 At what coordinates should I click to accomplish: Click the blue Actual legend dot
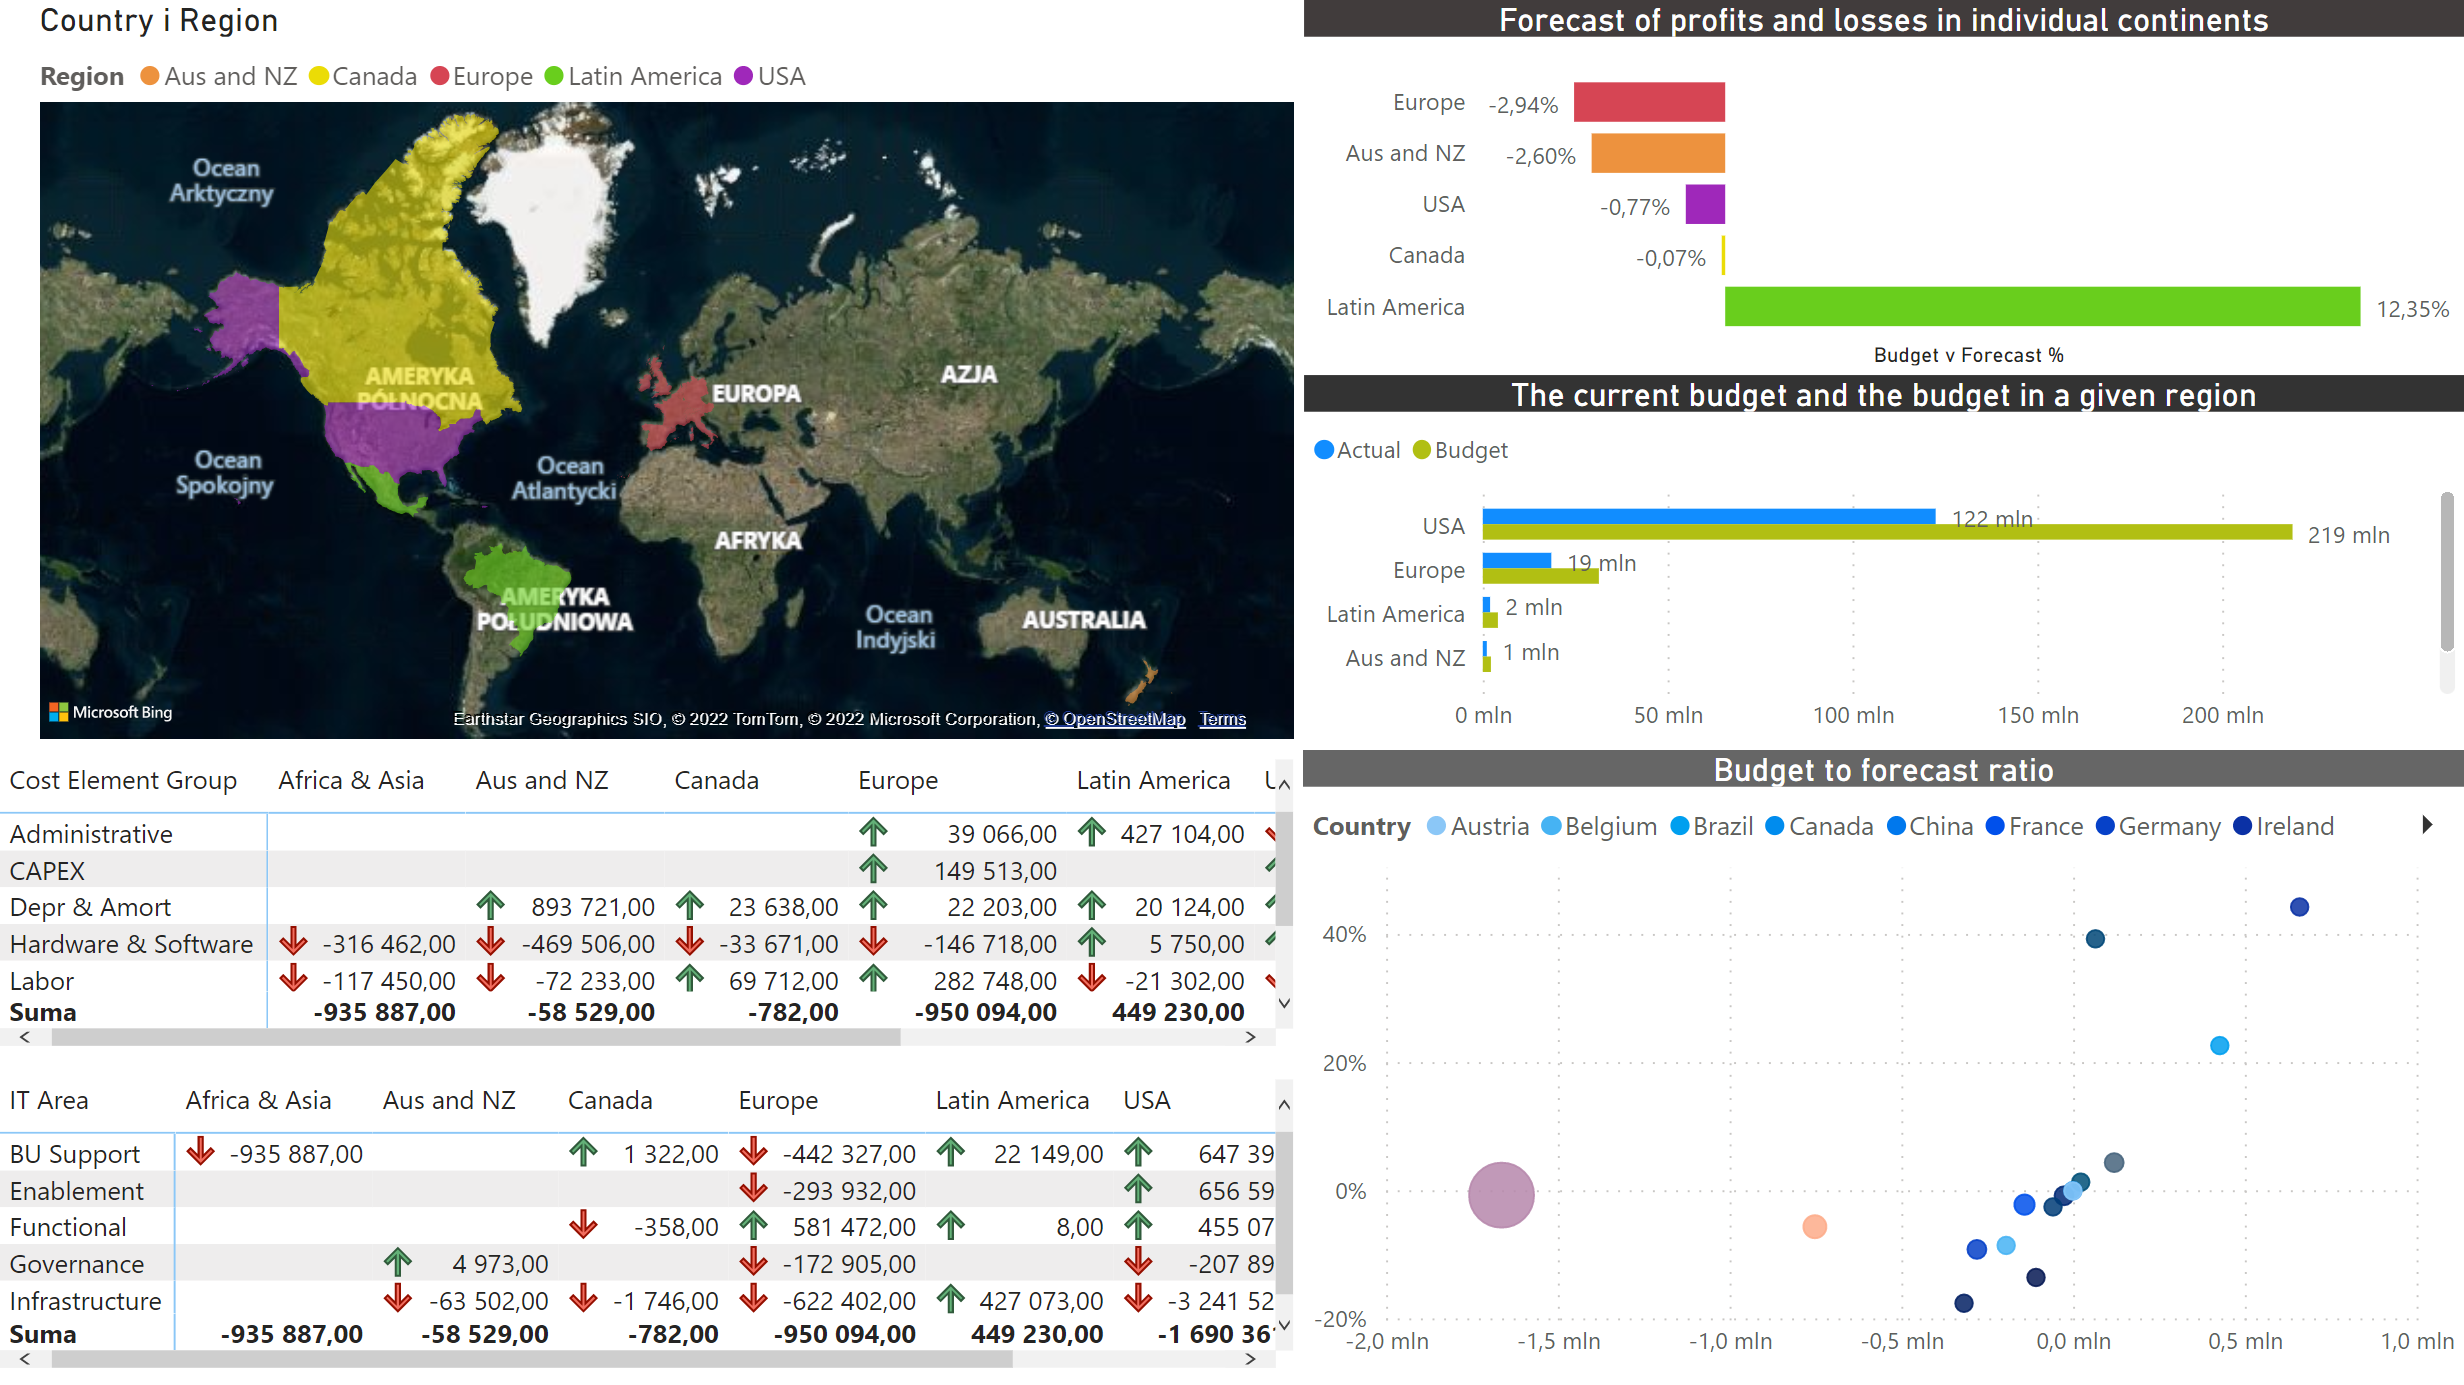[x=1323, y=449]
